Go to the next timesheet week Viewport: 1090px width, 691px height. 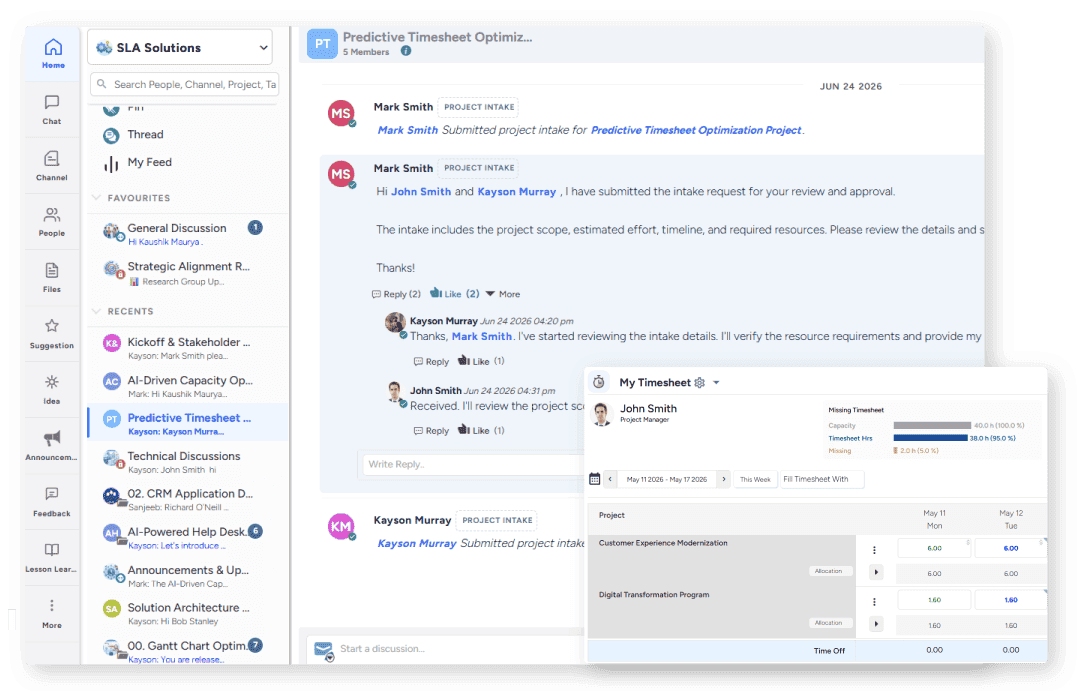pyautogui.click(x=724, y=478)
